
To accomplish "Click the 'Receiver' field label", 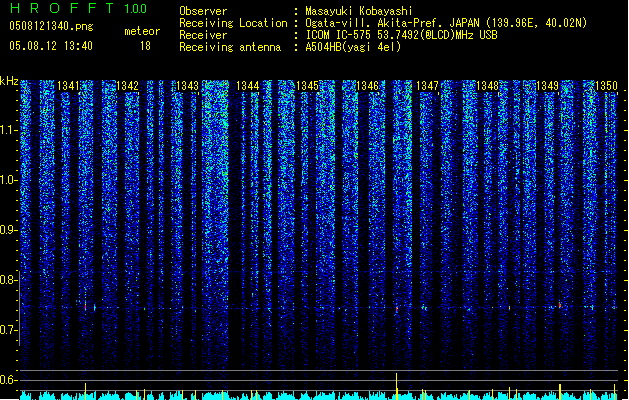I will 203,35.
